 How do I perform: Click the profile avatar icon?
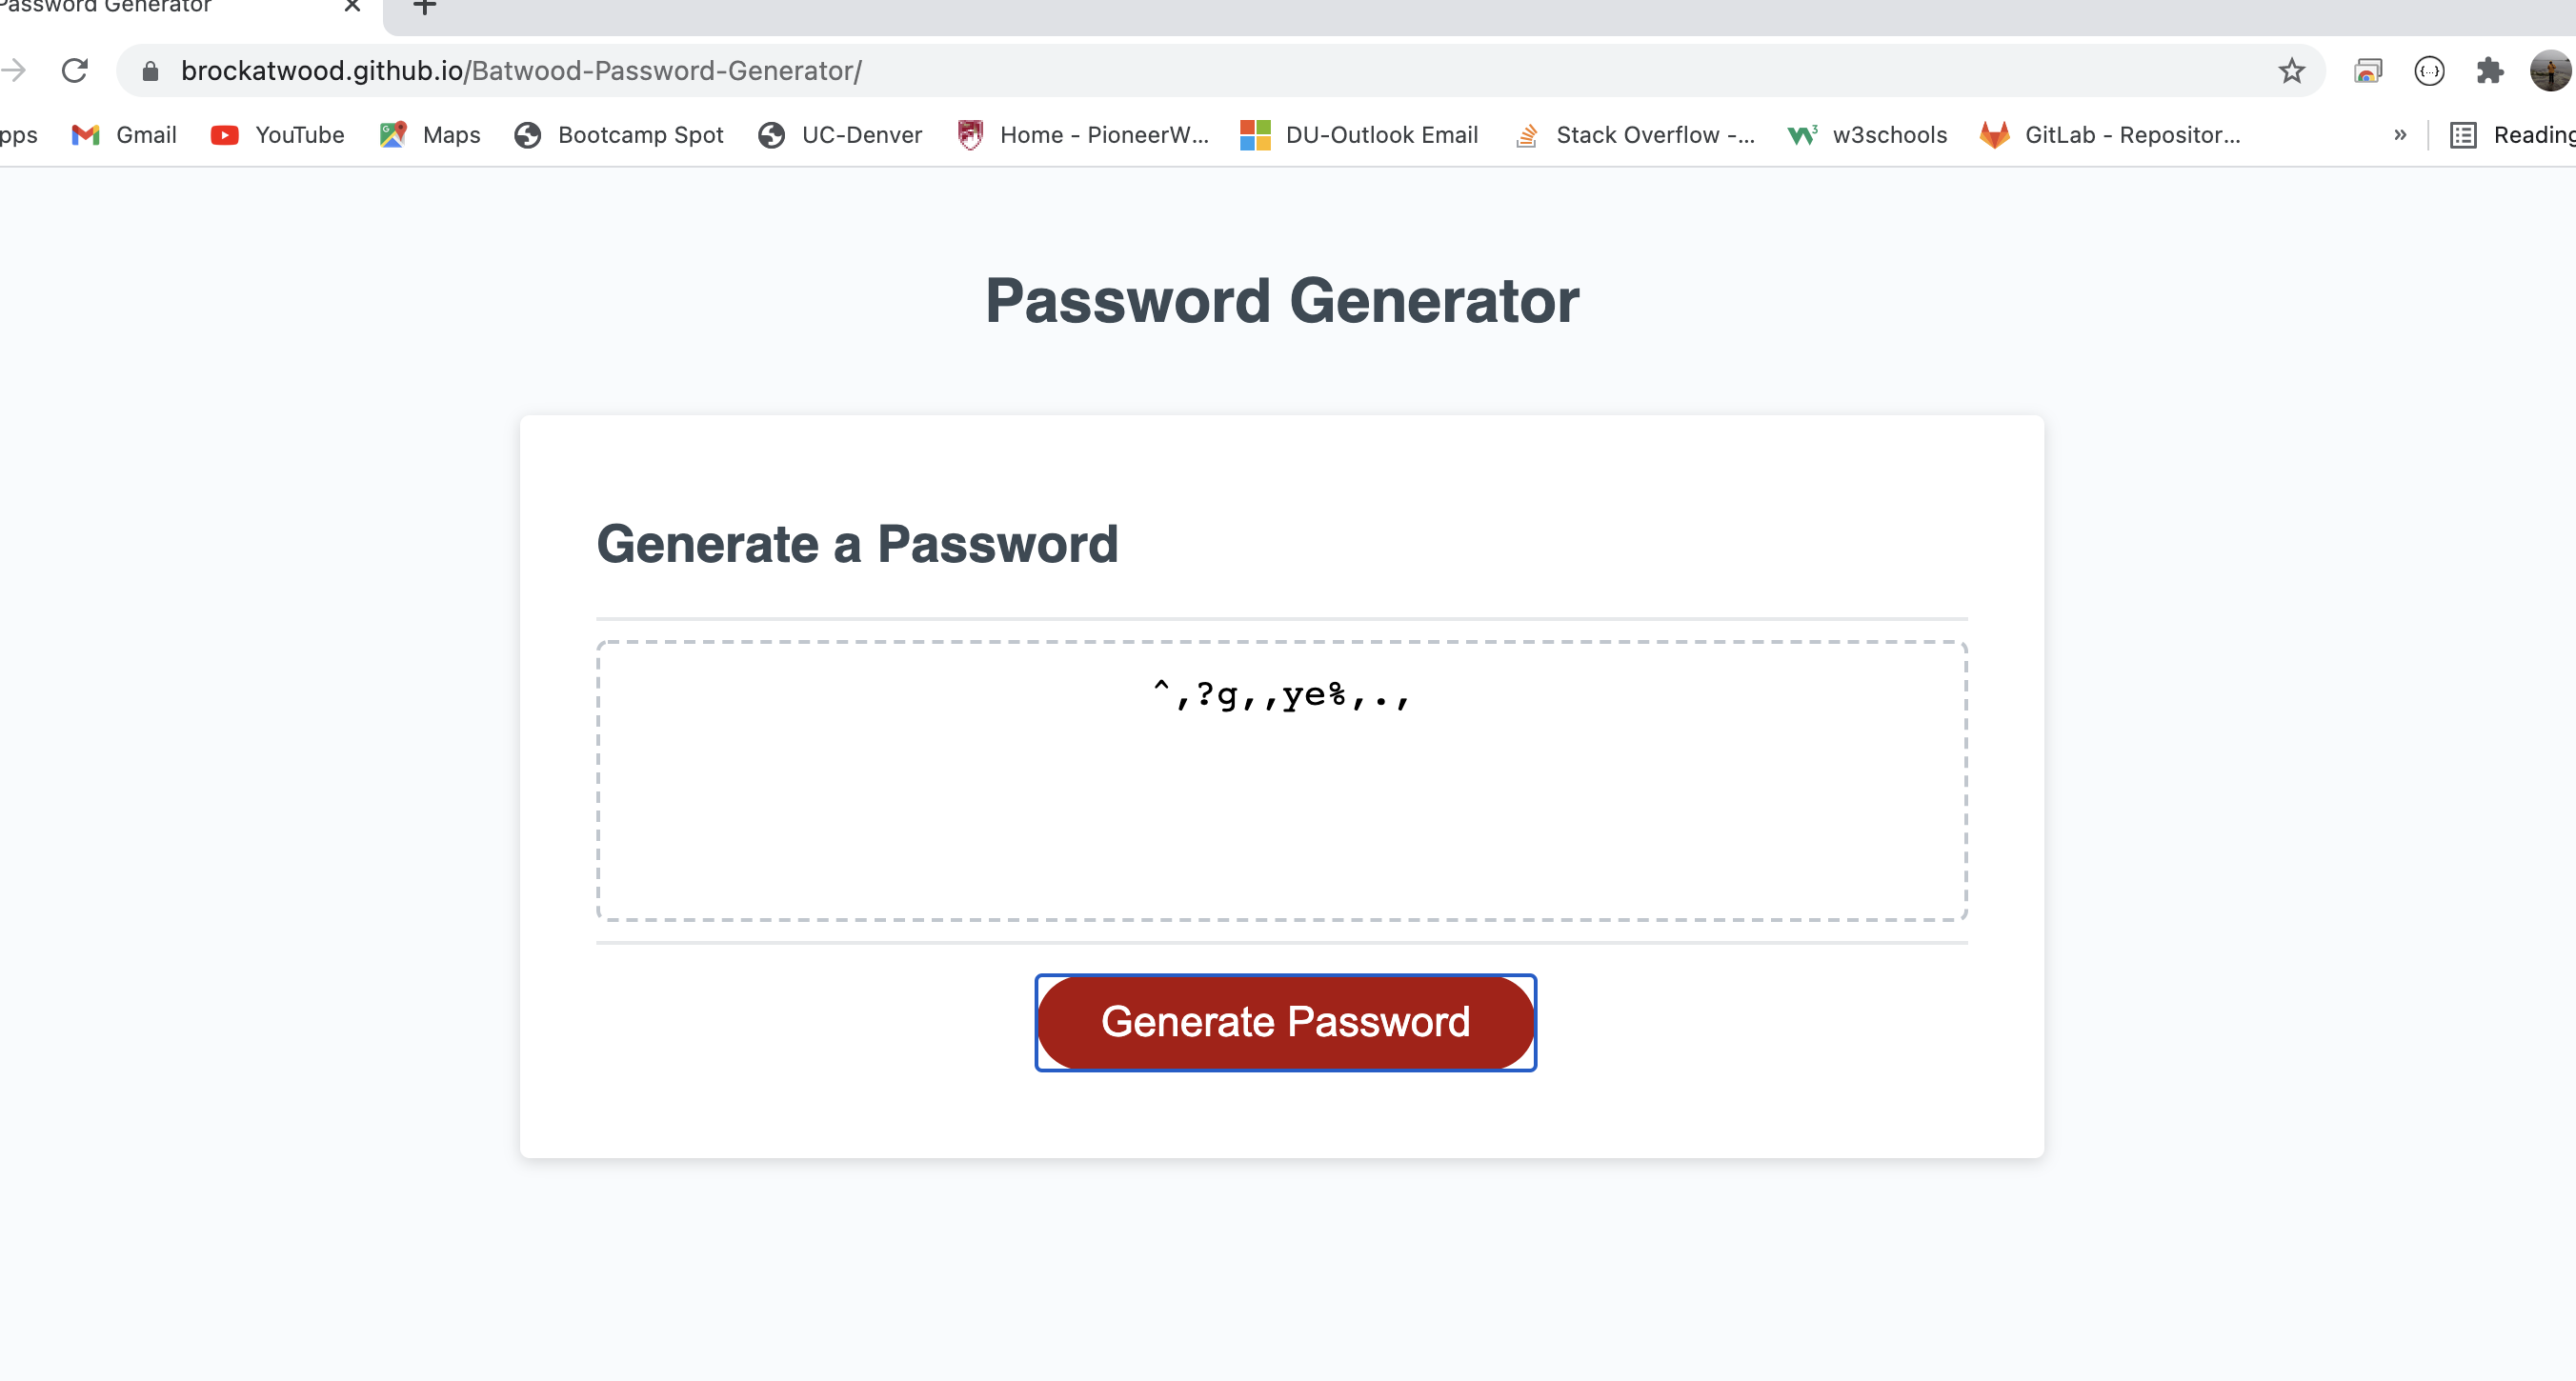coord(2549,71)
